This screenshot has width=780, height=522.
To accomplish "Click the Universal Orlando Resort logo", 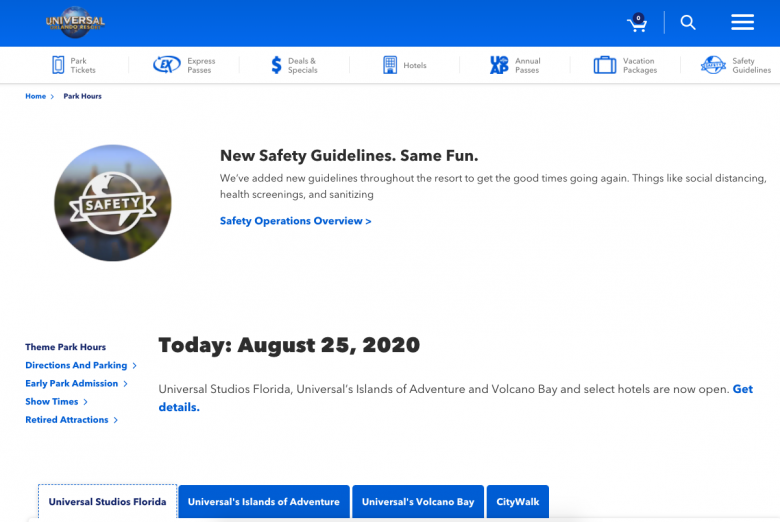I will pos(75,22).
